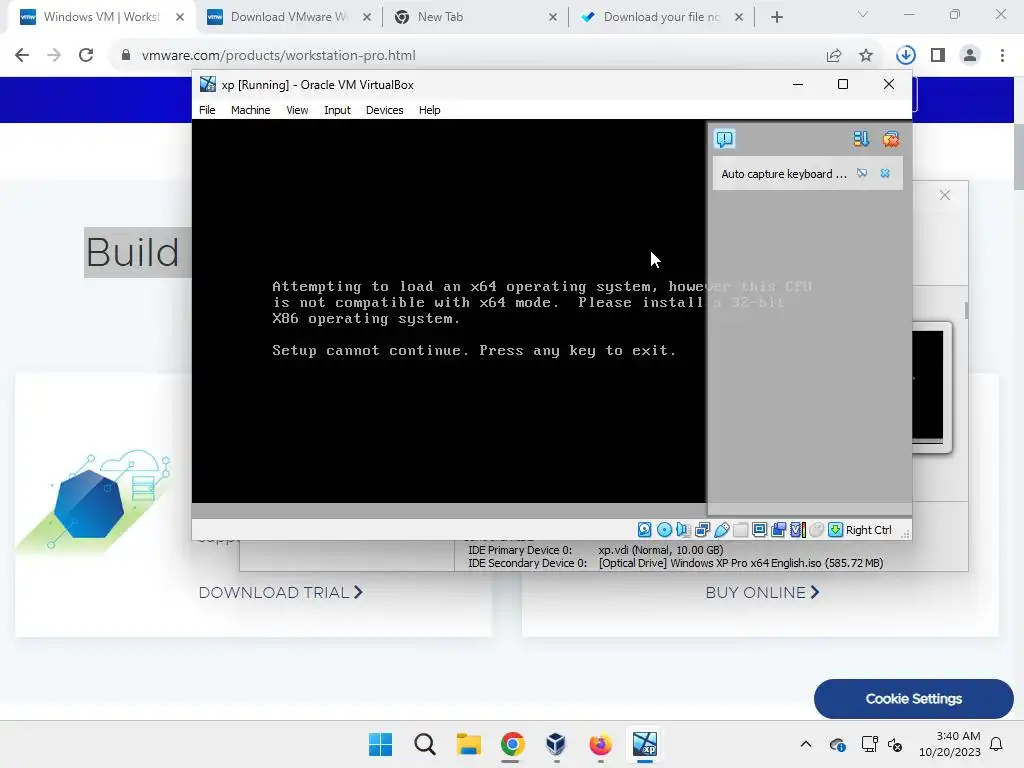1024x768 pixels.
Task: Click inside the black VM display
Action: click(449, 311)
